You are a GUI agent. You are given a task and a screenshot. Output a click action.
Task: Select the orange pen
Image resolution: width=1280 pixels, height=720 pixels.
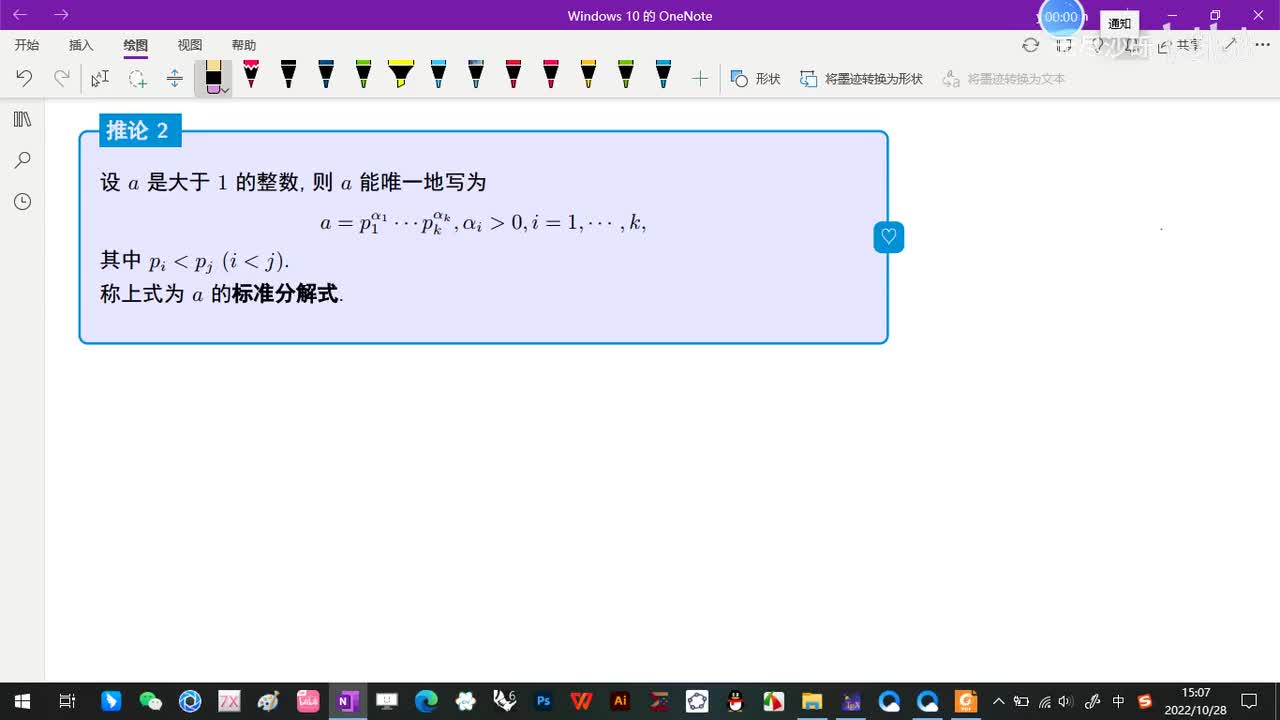588,74
